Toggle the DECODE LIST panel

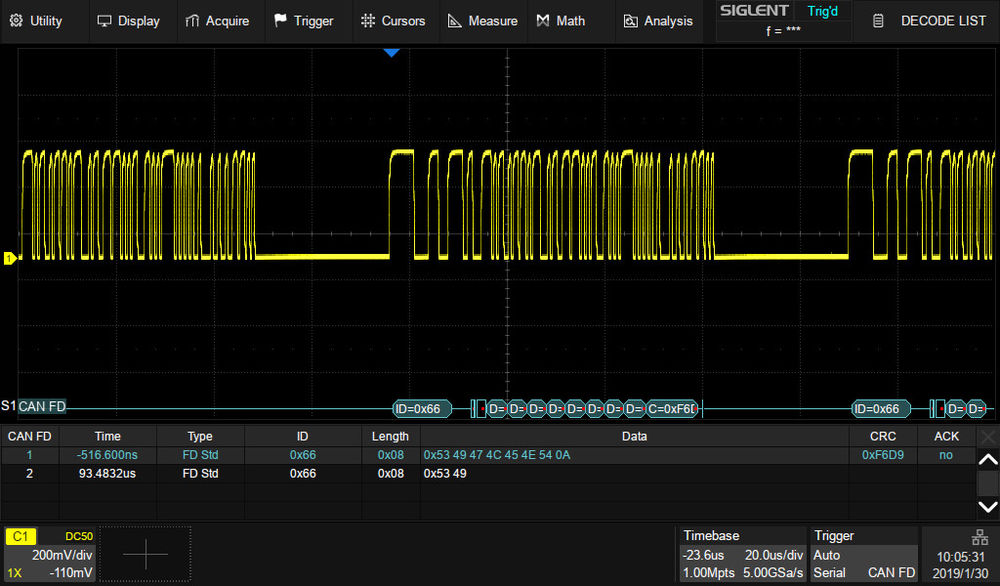point(929,21)
